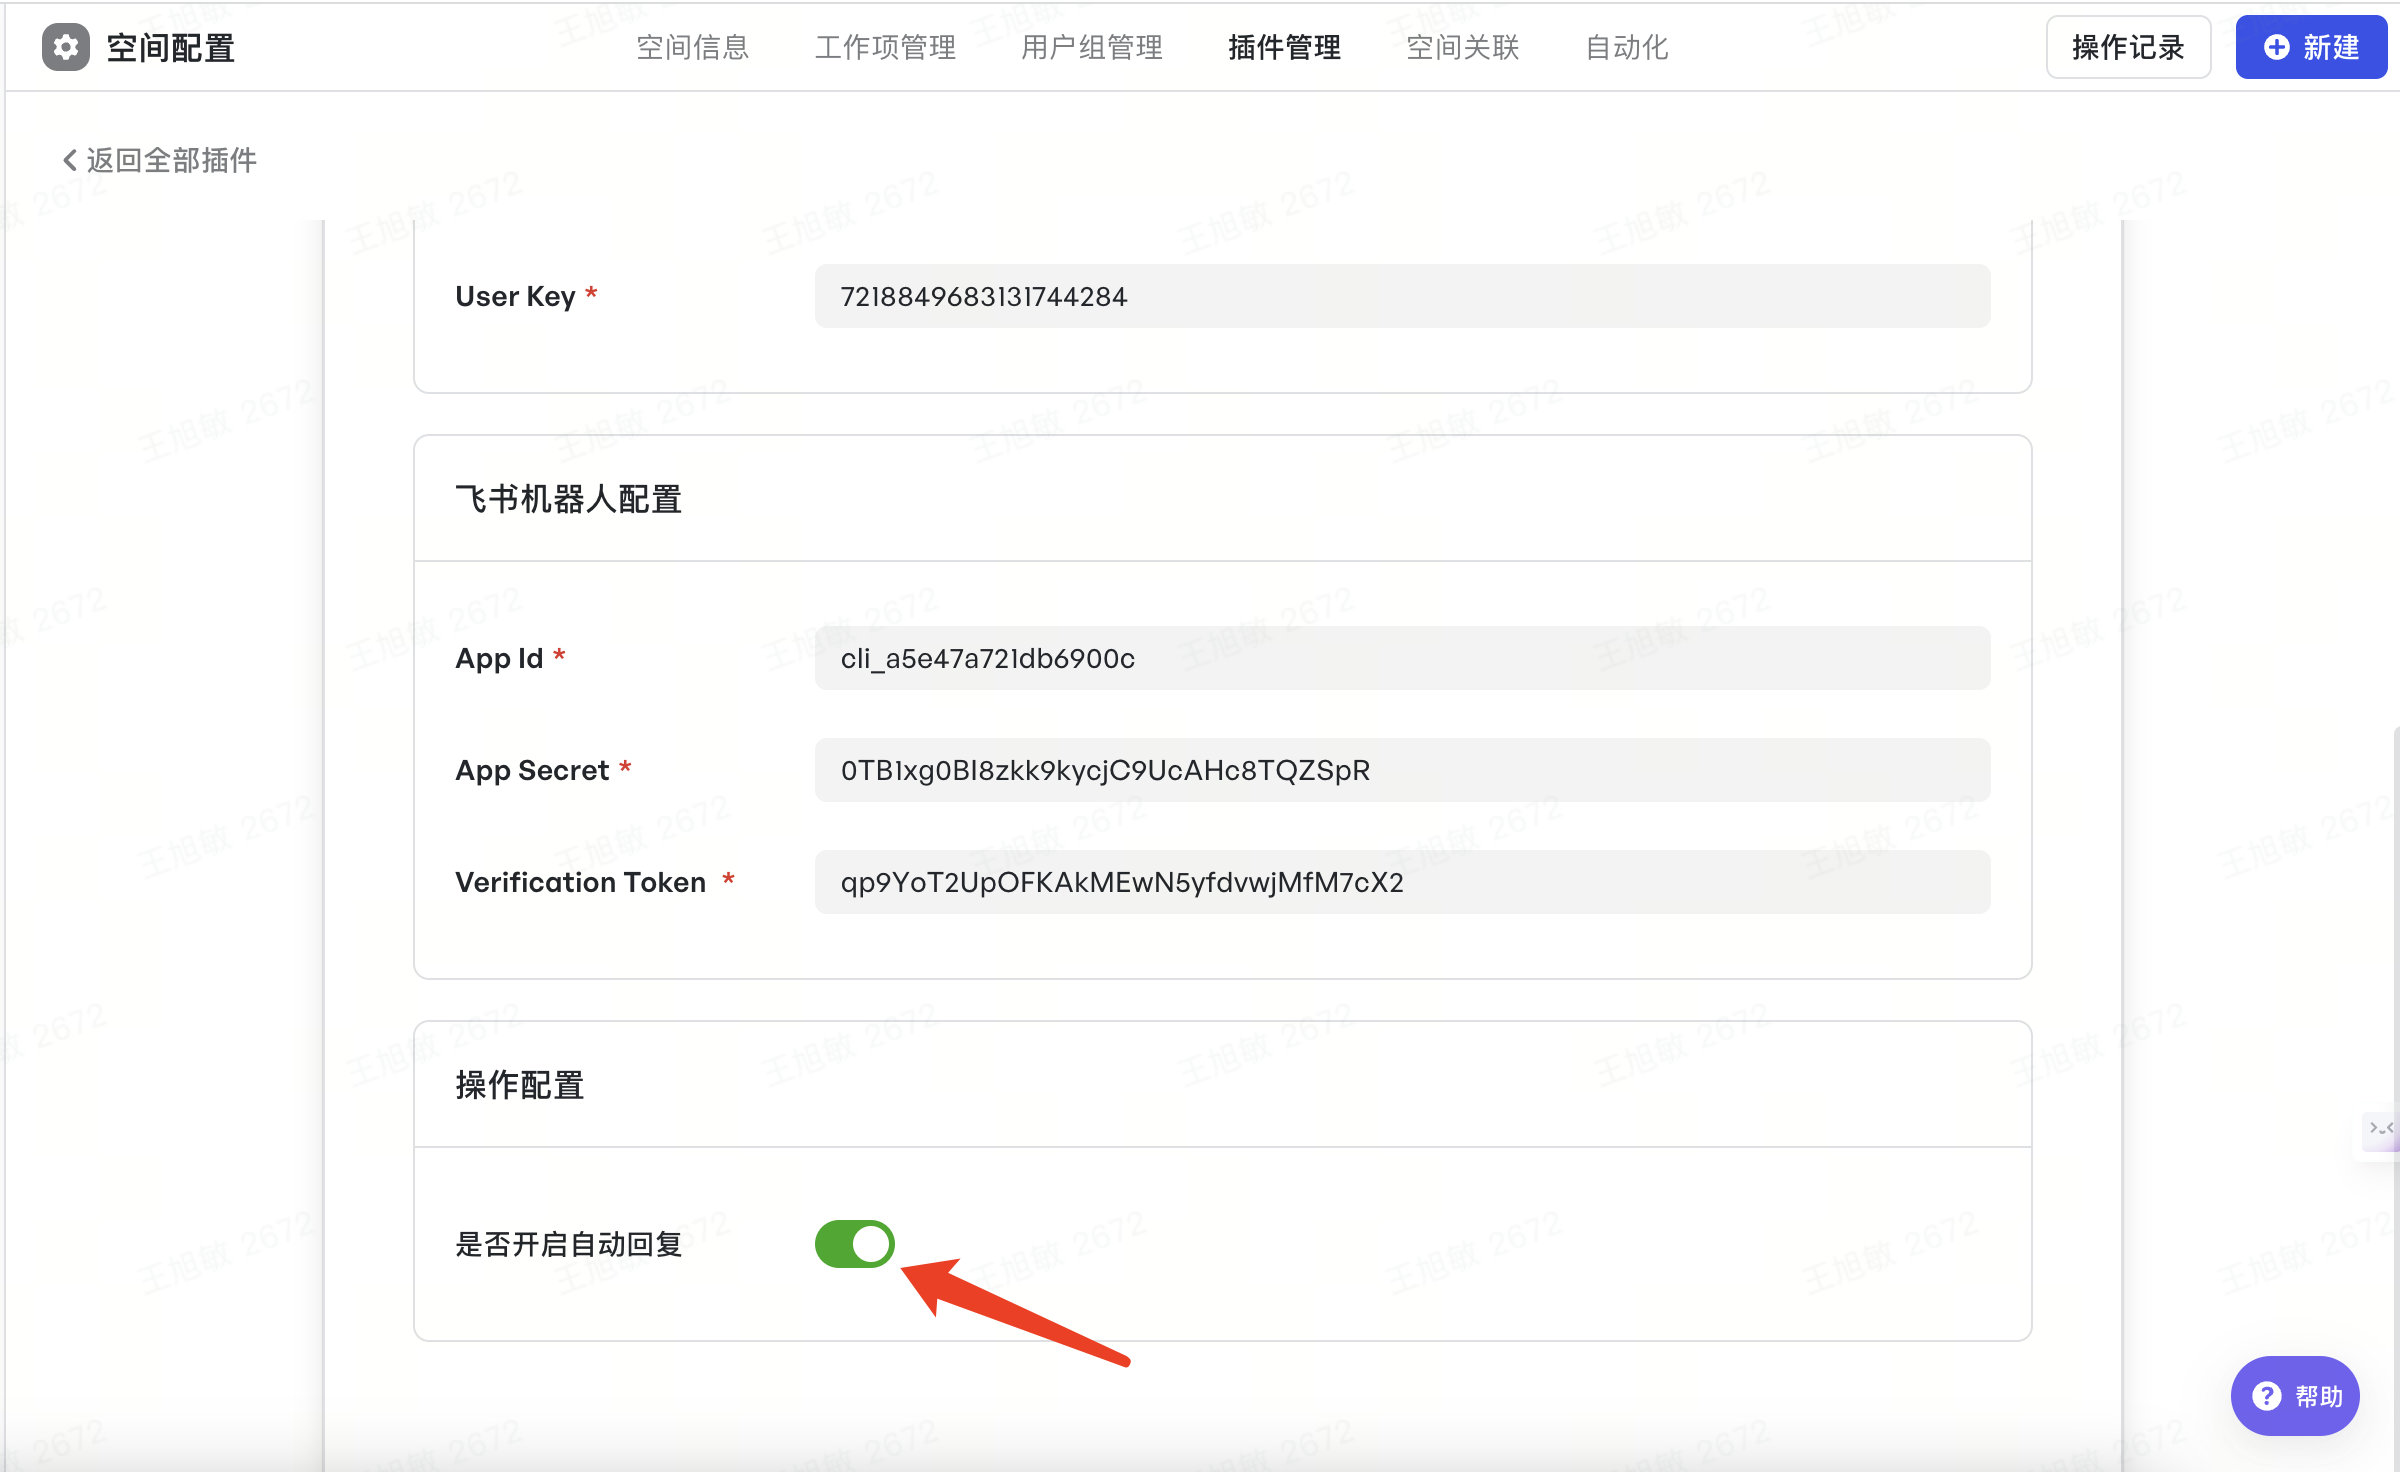Click the Verification Token label
This screenshot has height=1472, width=2400.
pyautogui.click(x=580, y=882)
